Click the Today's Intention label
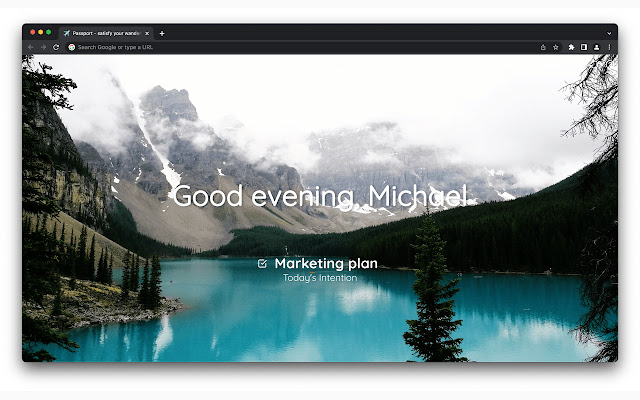 click(x=320, y=278)
